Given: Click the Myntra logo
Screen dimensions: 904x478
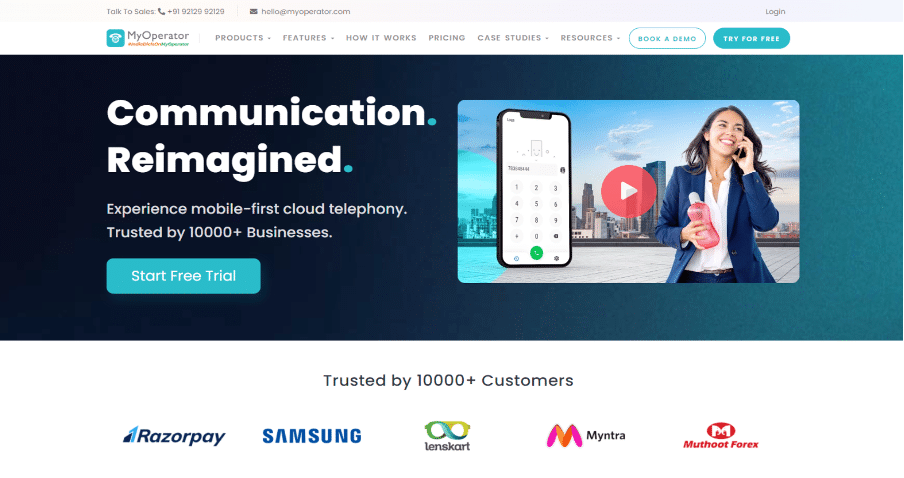Looking at the screenshot, I should 586,436.
